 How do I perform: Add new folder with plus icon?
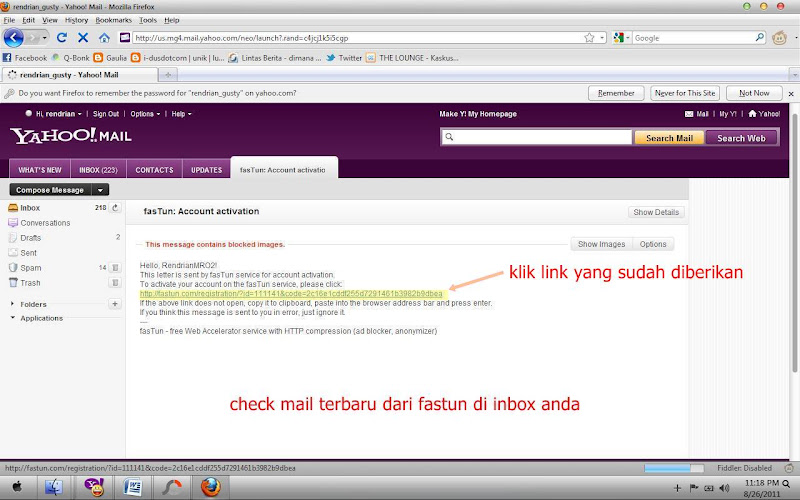[115, 304]
